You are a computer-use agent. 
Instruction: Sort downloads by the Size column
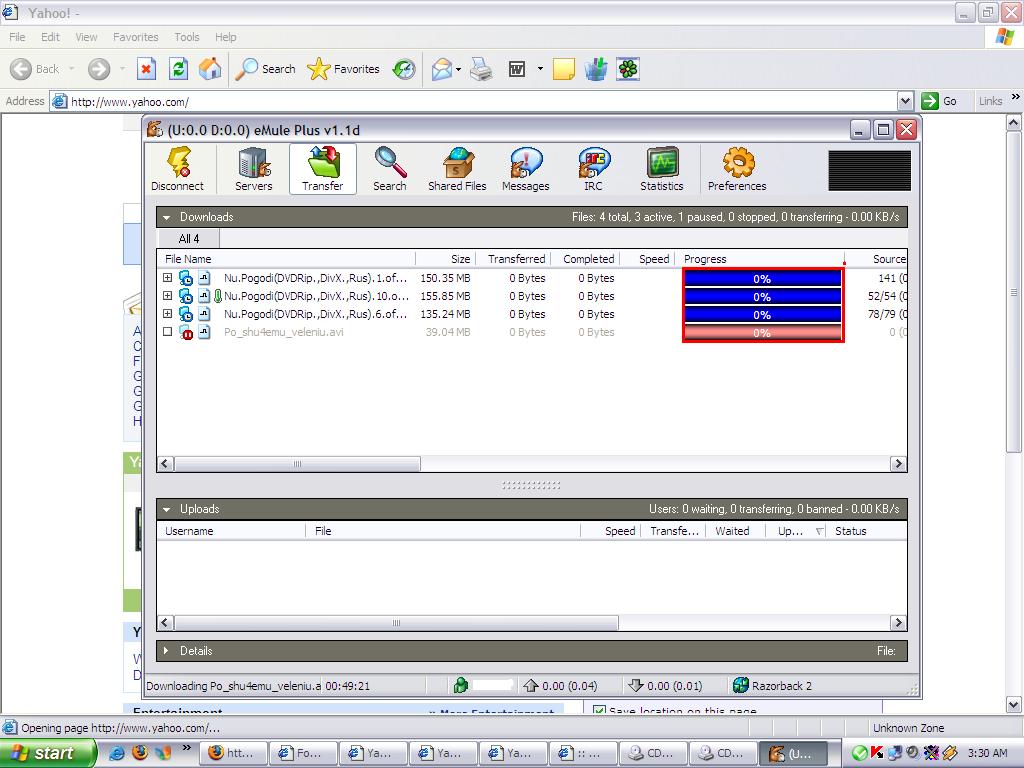(445, 259)
